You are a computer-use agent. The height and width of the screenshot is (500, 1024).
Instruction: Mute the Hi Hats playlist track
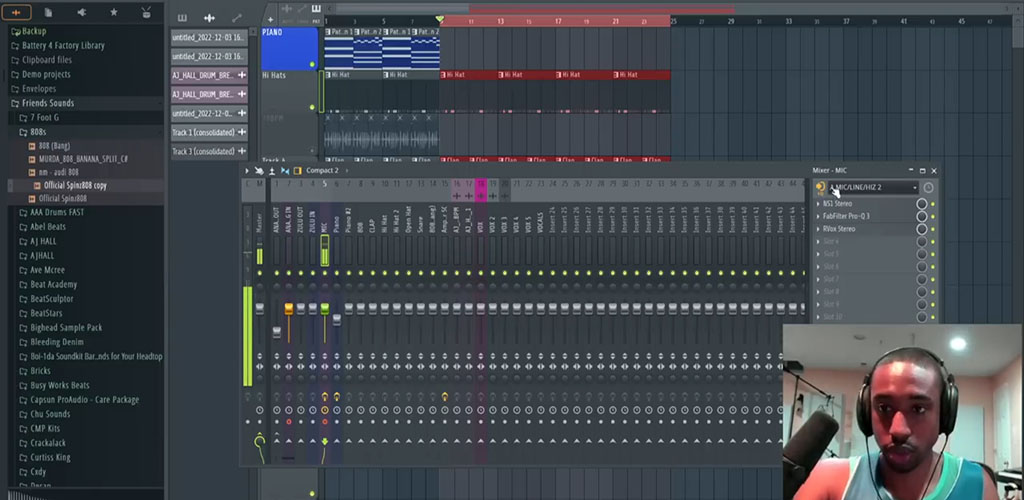click(x=312, y=107)
